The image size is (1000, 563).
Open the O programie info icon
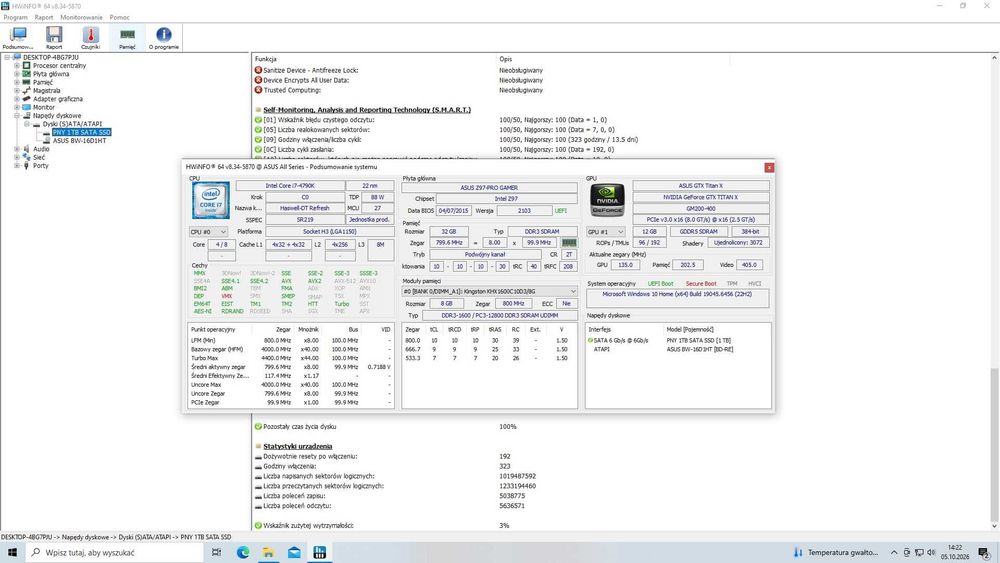(x=164, y=37)
